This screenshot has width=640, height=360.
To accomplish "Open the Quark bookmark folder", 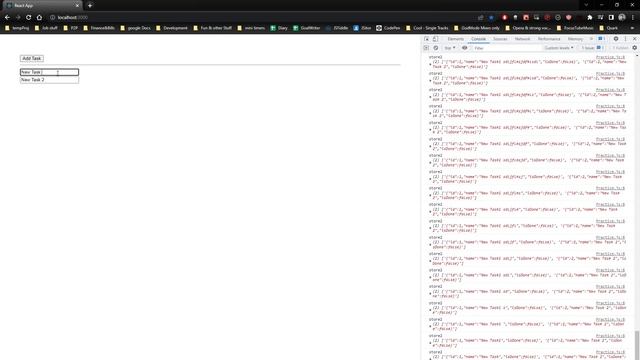I will [x=609, y=28].
